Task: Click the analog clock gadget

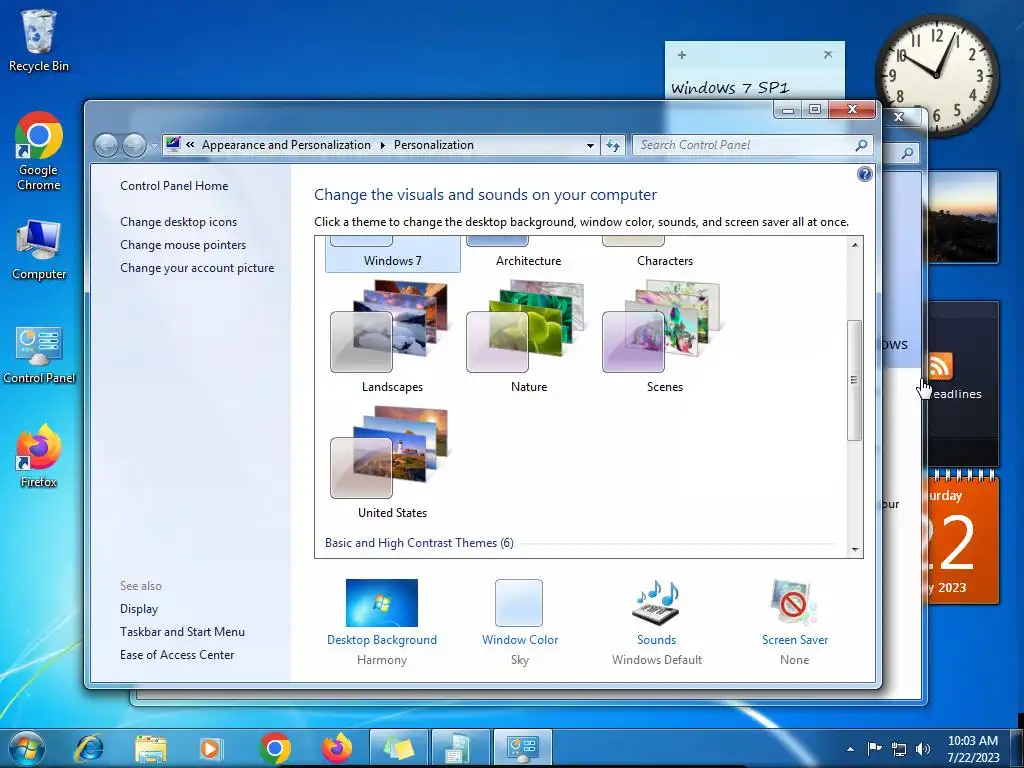Action: coord(936,74)
